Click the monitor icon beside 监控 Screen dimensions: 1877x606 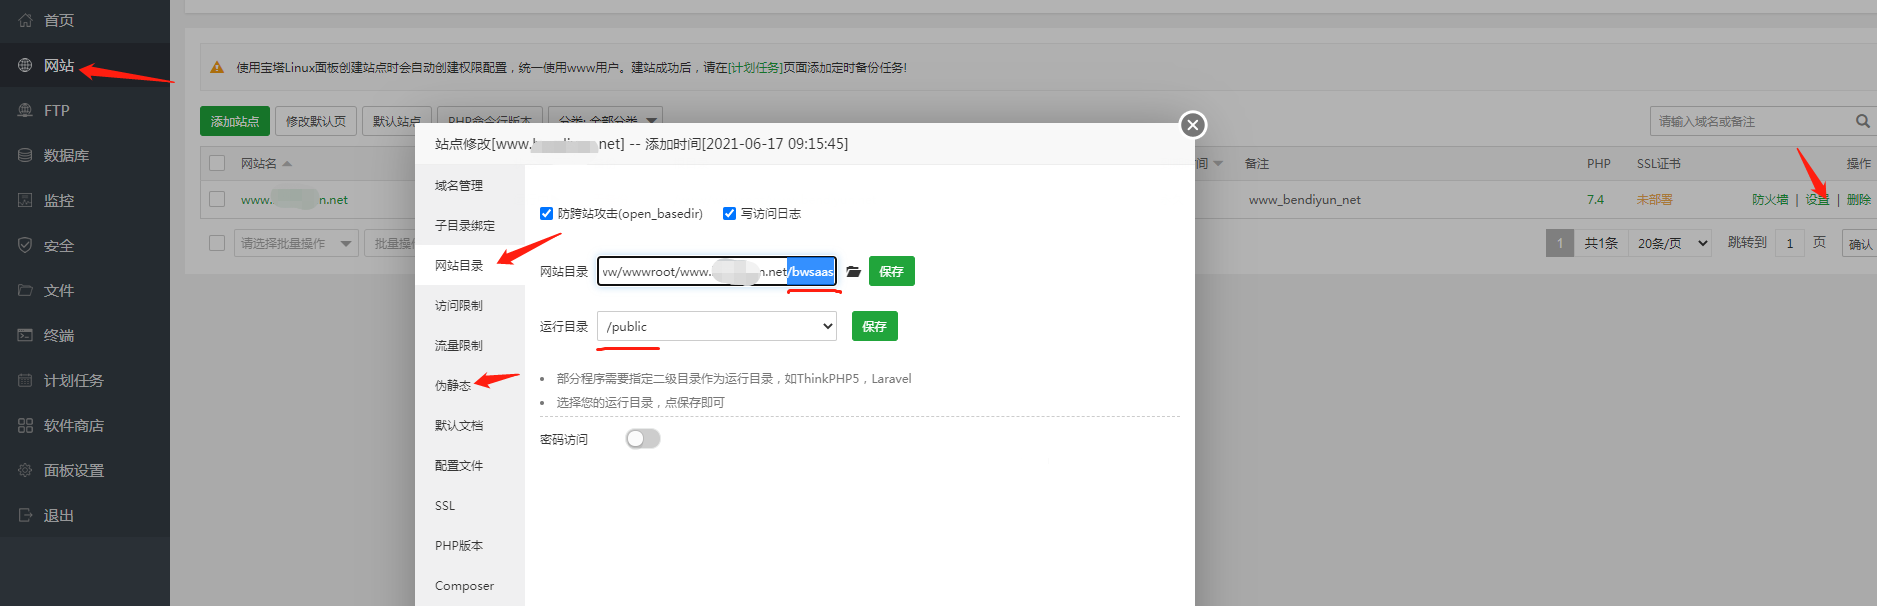coord(25,200)
